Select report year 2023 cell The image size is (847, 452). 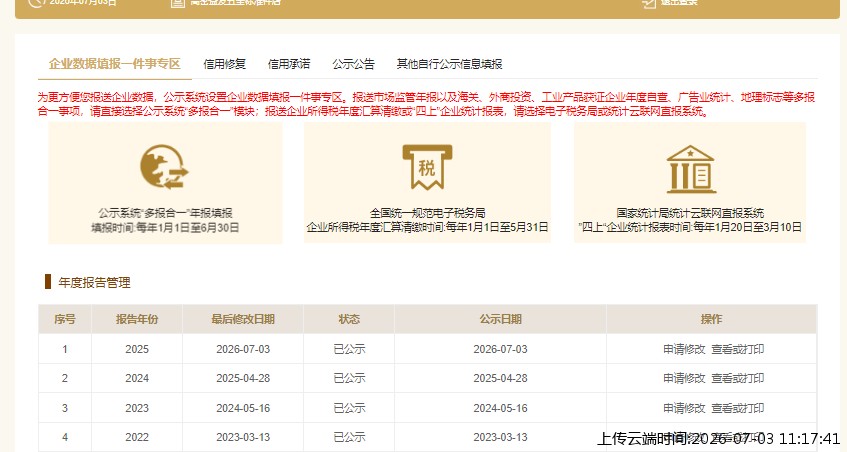click(x=137, y=408)
